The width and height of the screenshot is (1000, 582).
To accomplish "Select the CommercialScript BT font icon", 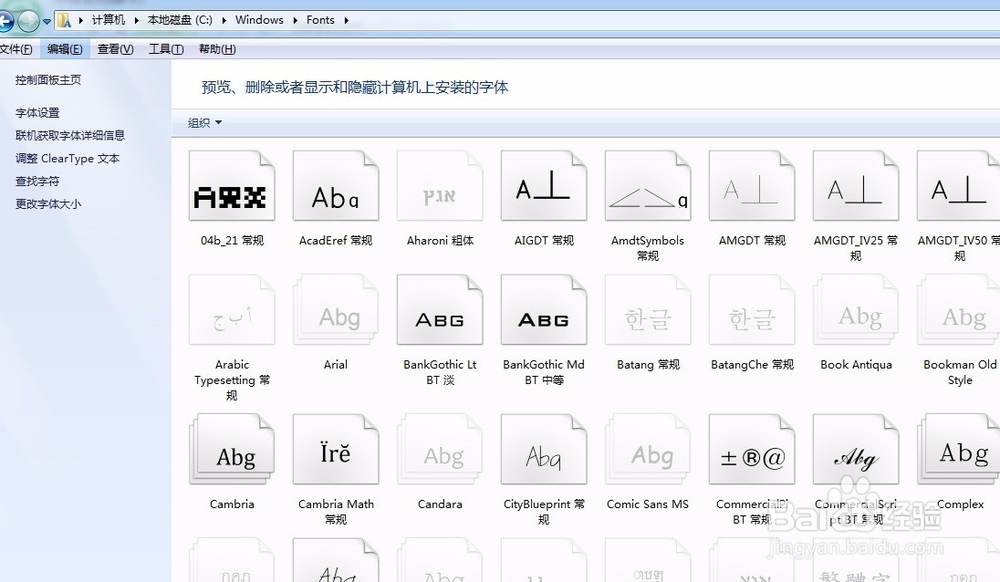I will 856,449.
